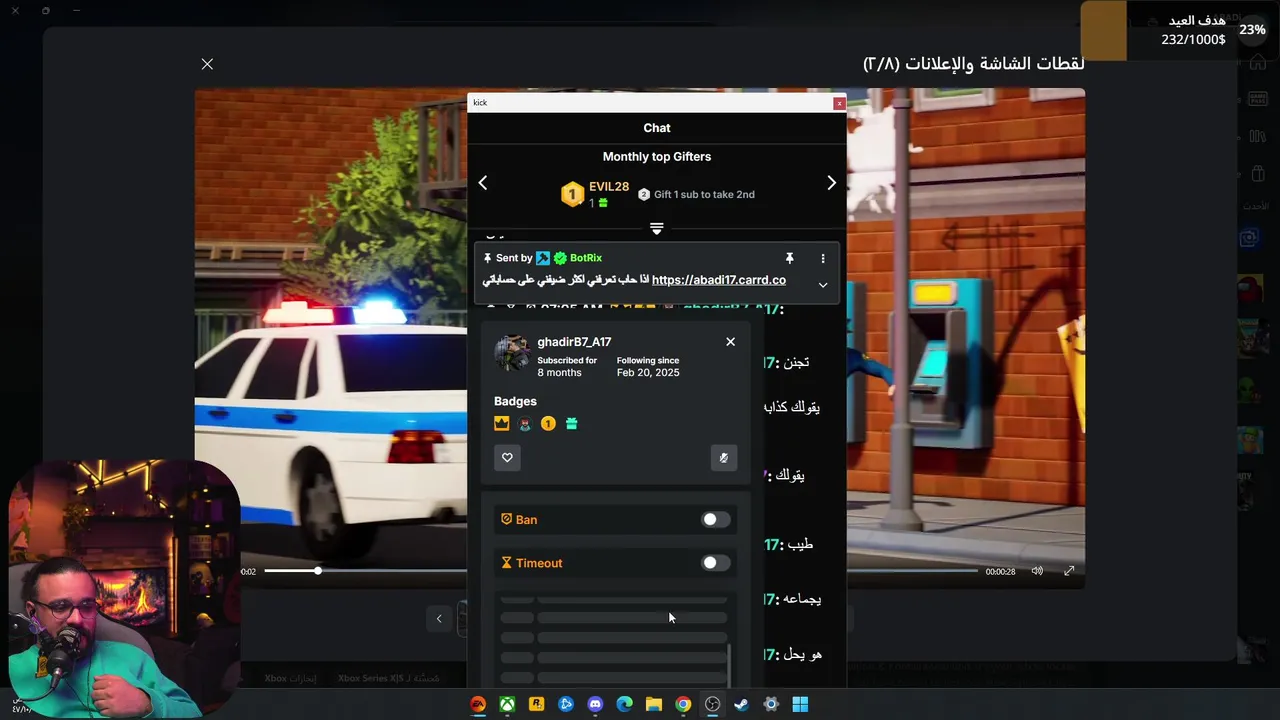Screen dimensions: 1280x720
Task: Click the green gift badge
Action: 571,424
